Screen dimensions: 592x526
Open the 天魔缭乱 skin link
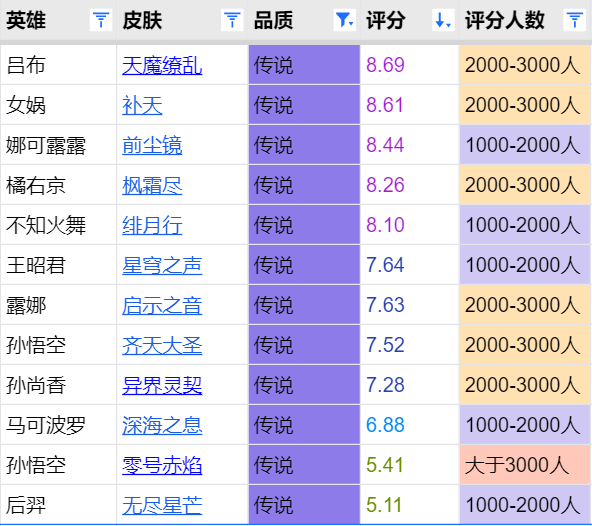[x=162, y=65]
